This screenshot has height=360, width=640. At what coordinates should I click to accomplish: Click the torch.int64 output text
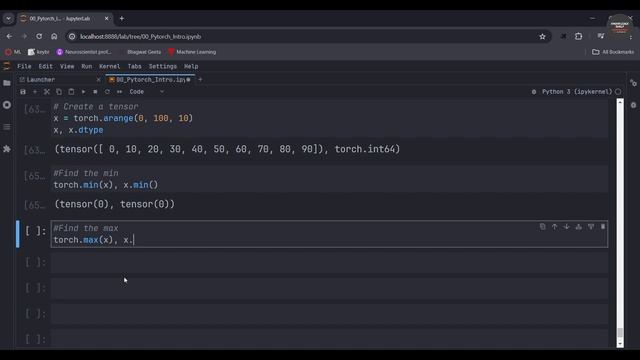point(365,149)
